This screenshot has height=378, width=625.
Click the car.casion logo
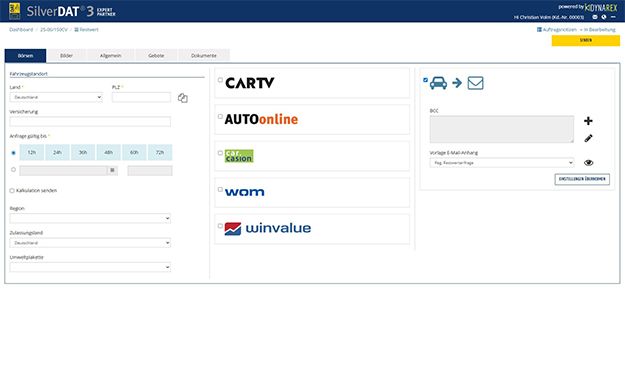239,156
